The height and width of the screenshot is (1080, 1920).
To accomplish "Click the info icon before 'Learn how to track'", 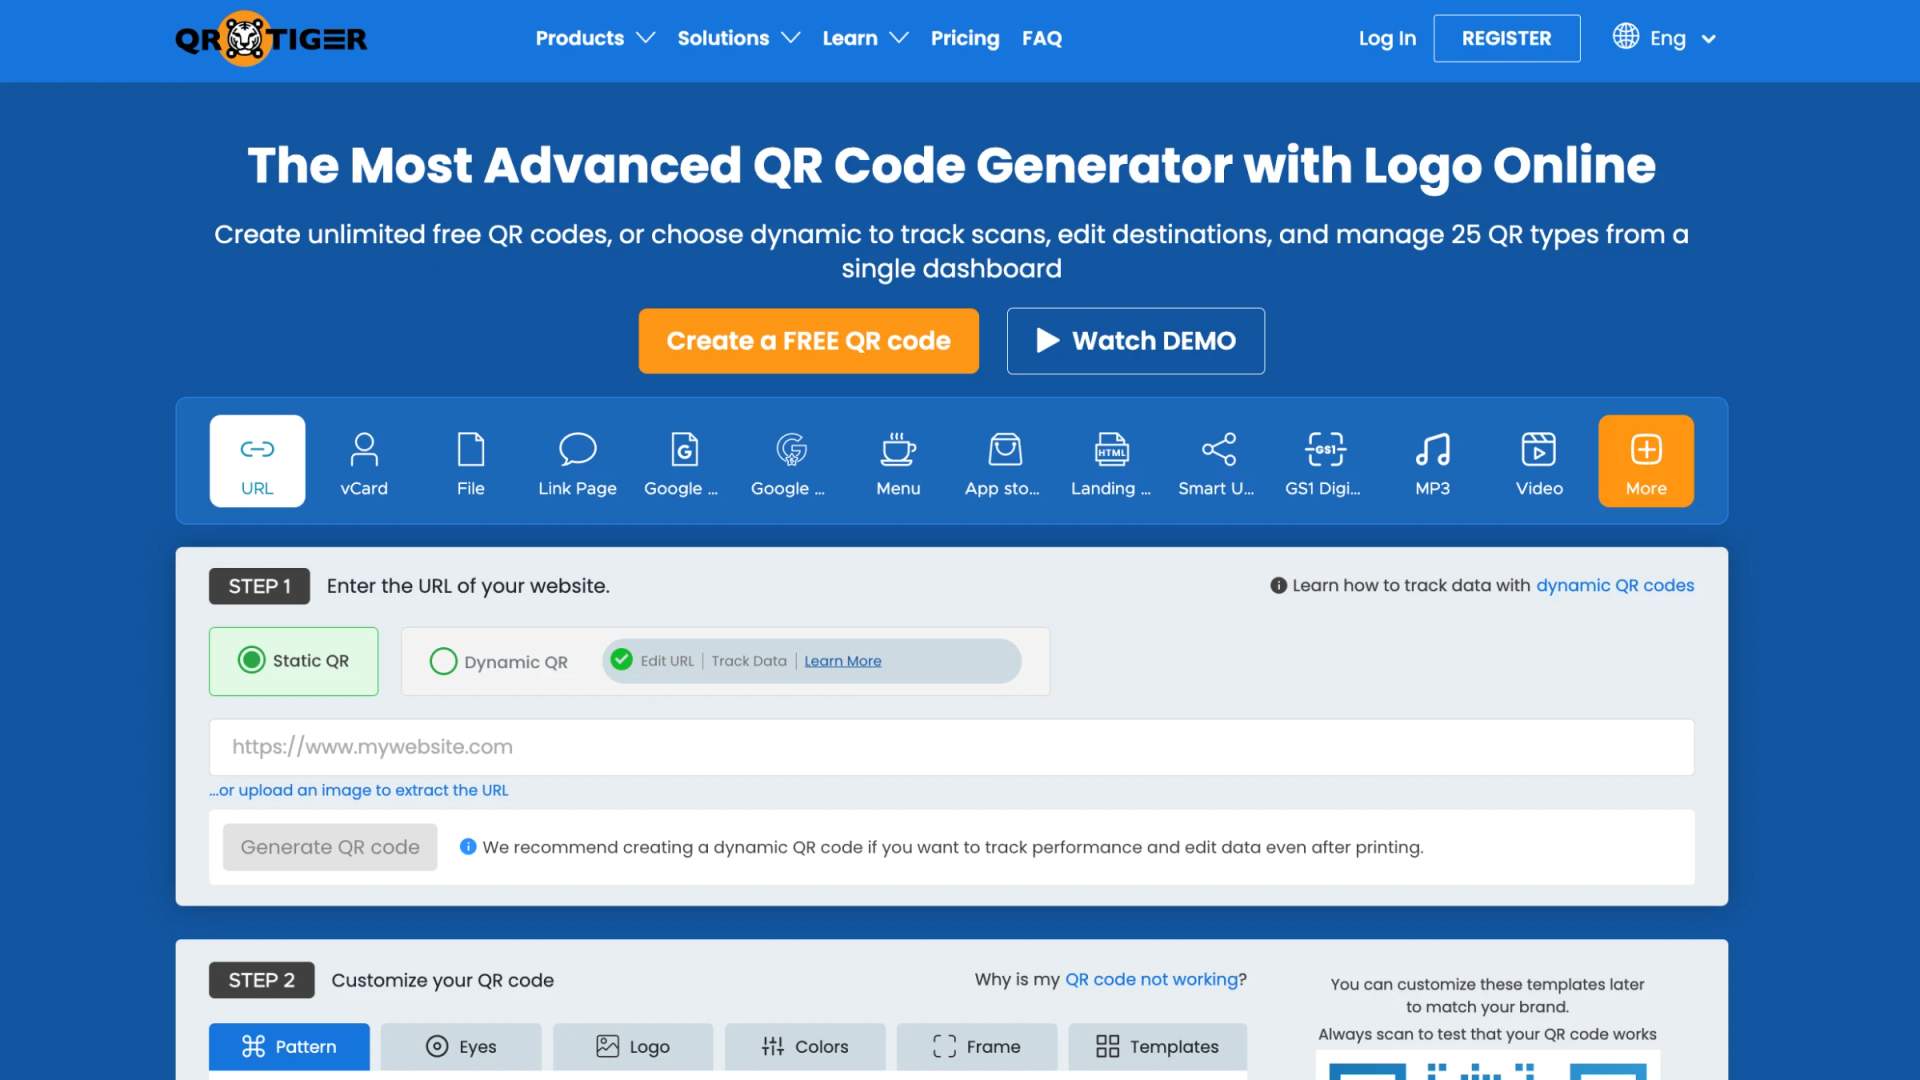I will tap(1278, 586).
